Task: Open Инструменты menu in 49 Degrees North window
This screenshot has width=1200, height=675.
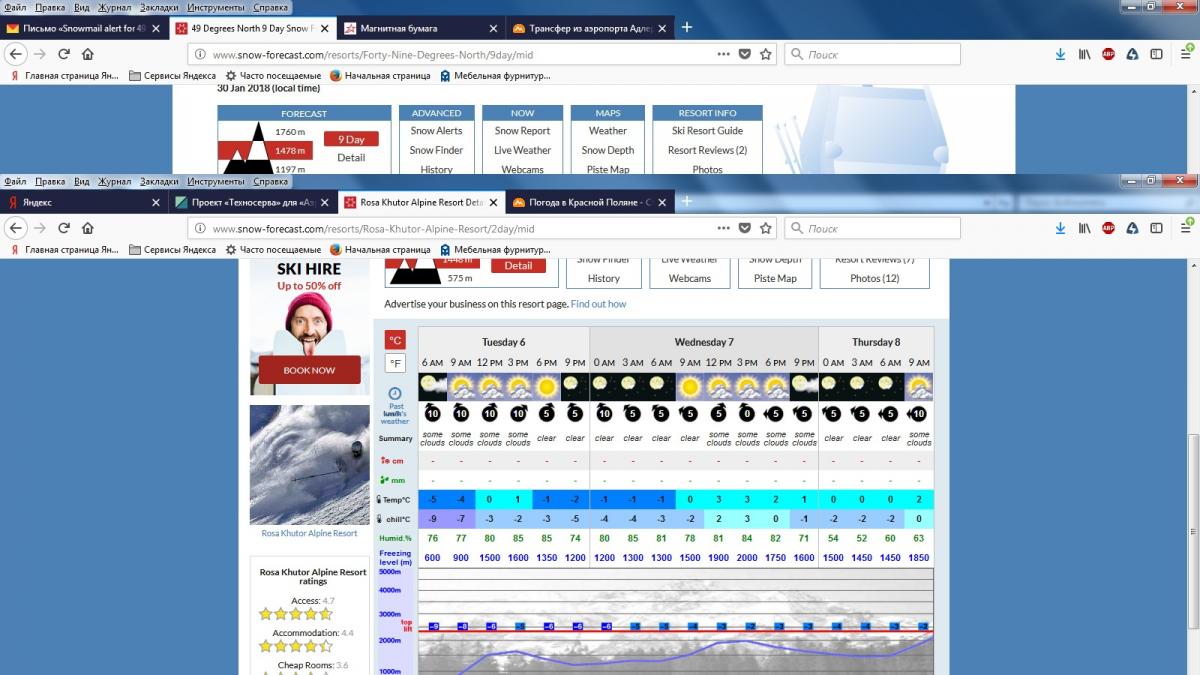Action: point(216,8)
